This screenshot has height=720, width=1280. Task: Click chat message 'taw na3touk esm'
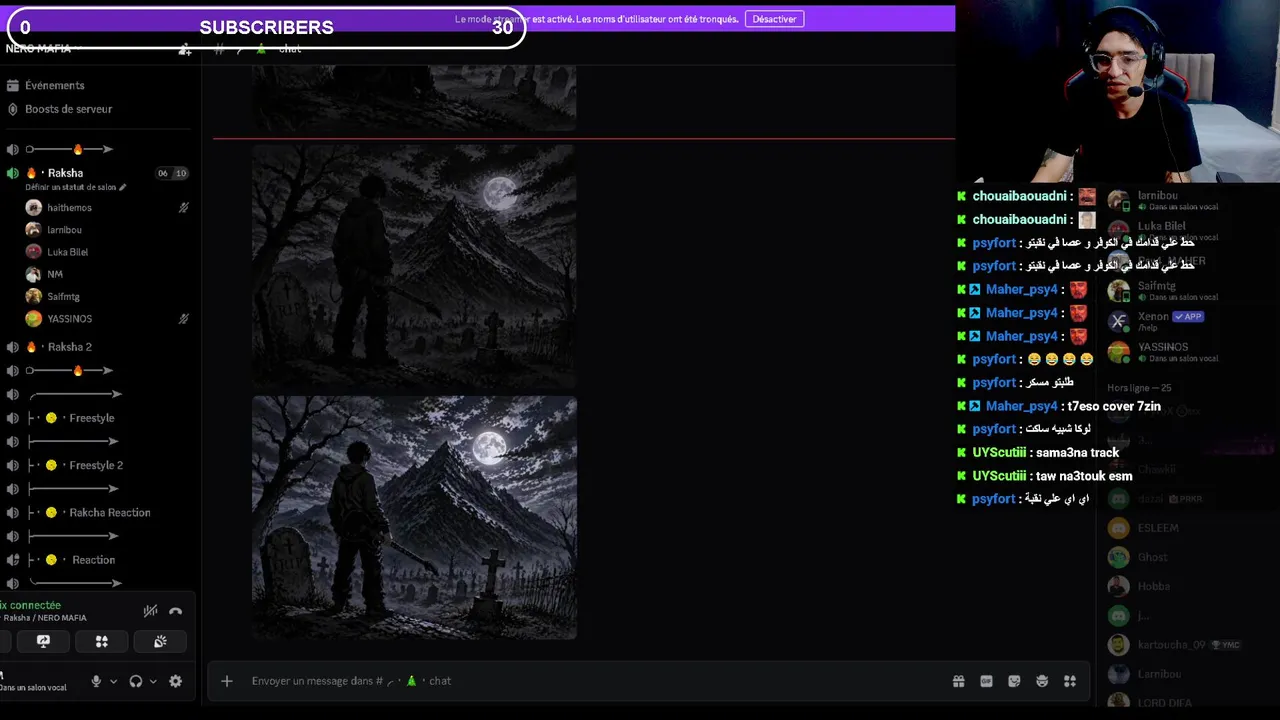coord(1084,476)
